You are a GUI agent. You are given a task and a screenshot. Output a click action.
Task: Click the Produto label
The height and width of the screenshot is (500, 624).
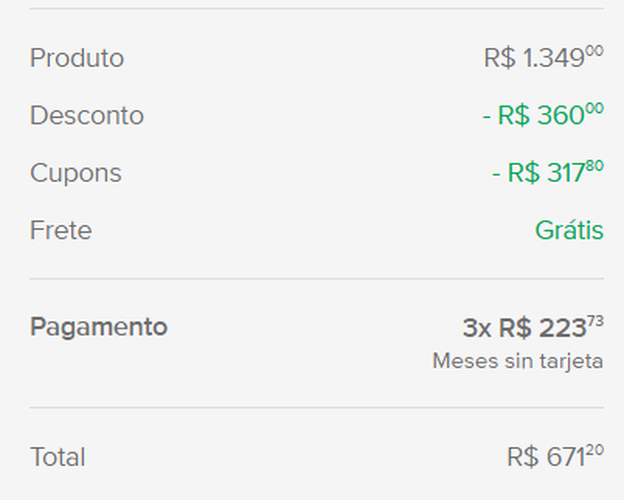click(x=77, y=58)
